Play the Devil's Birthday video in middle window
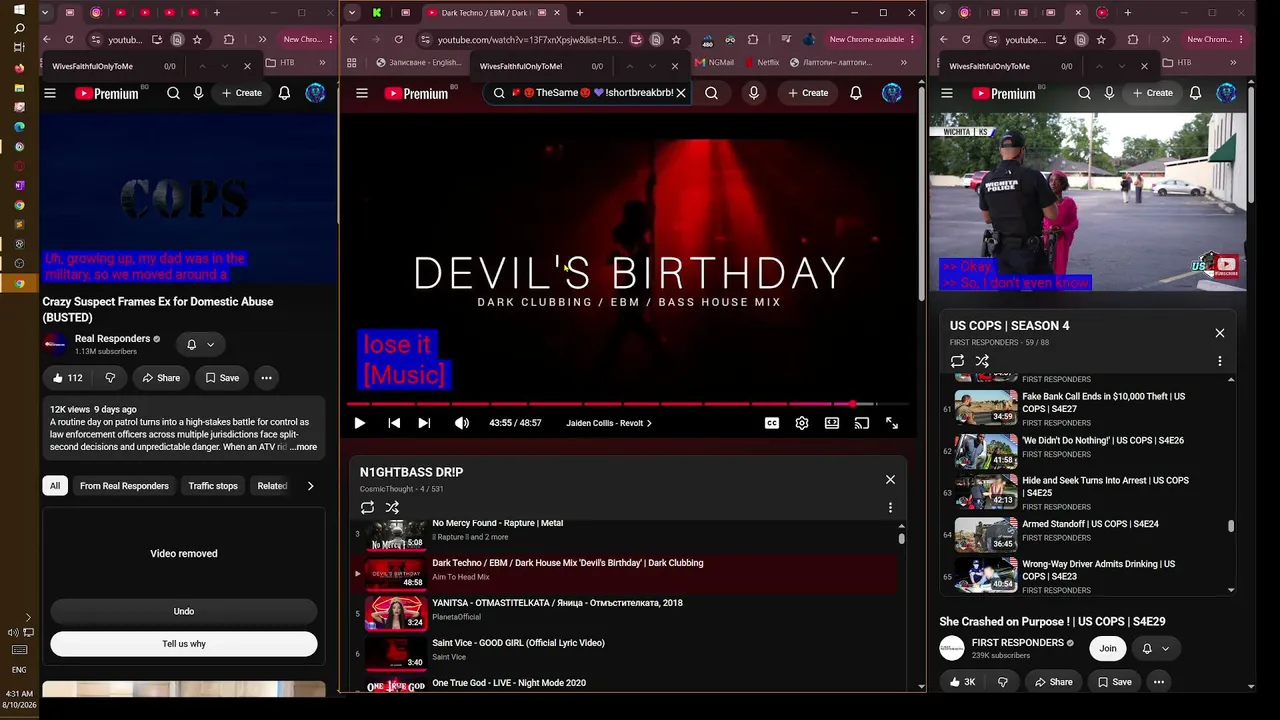Screen dimensions: 1280x720 [x=359, y=423]
